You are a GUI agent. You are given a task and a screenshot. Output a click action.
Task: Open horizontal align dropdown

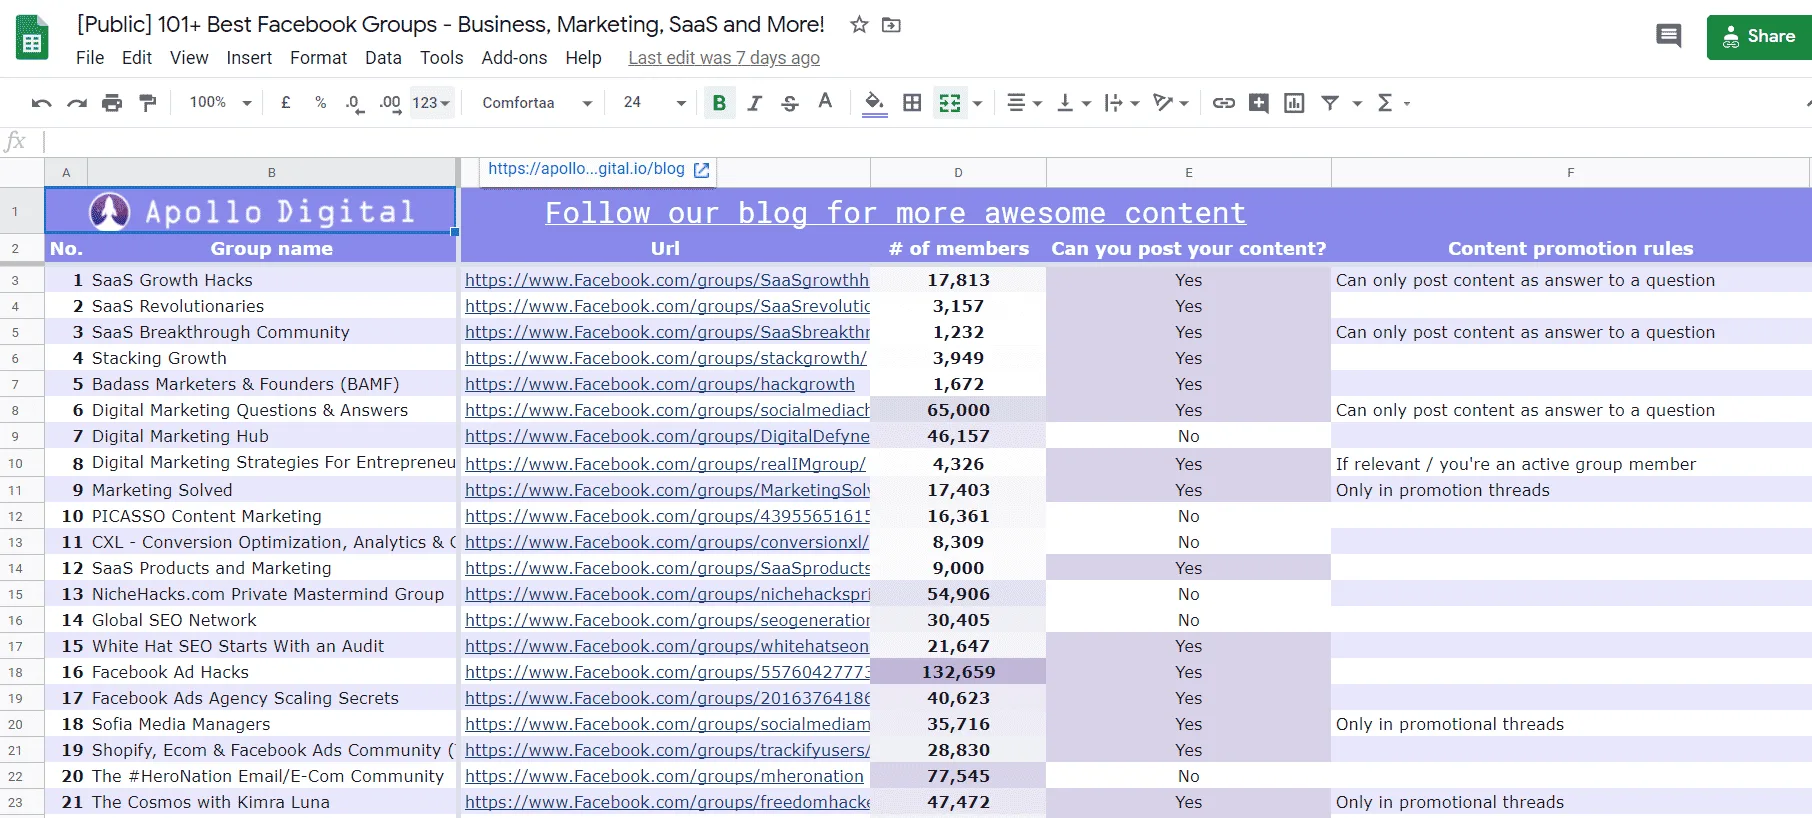pyautogui.click(x=1024, y=103)
